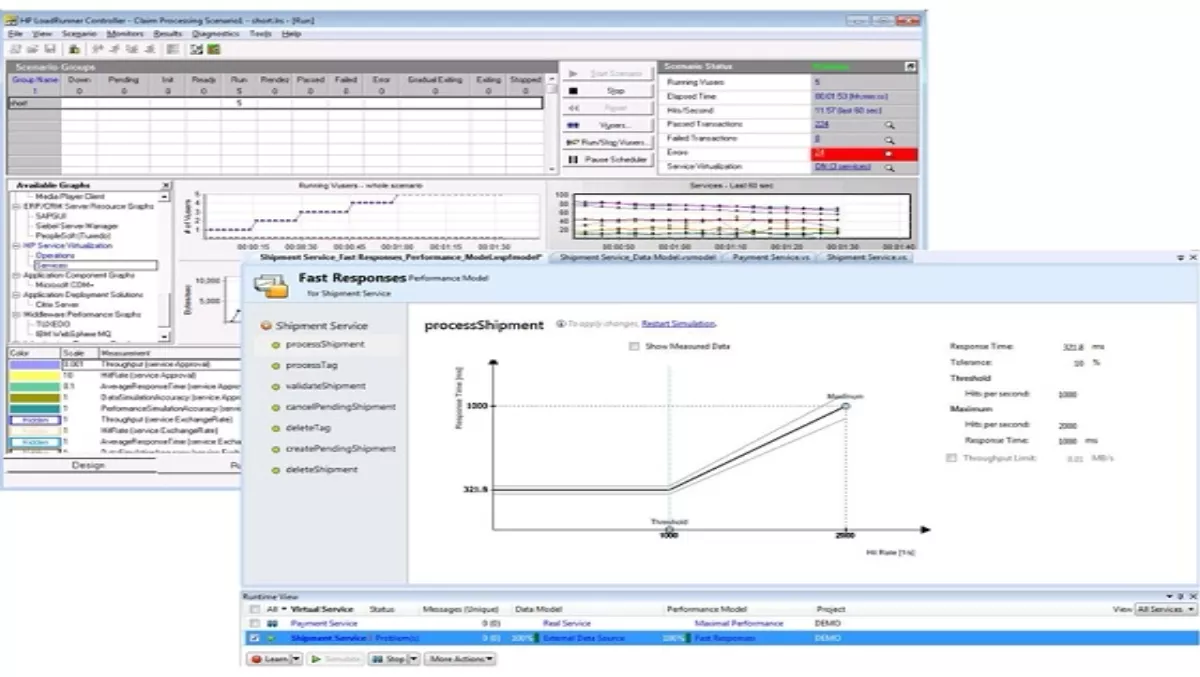The height and width of the screenshot is (677, 1200).
Task: Click the graph analysis toolbar icon
Action: coord(197,48)
